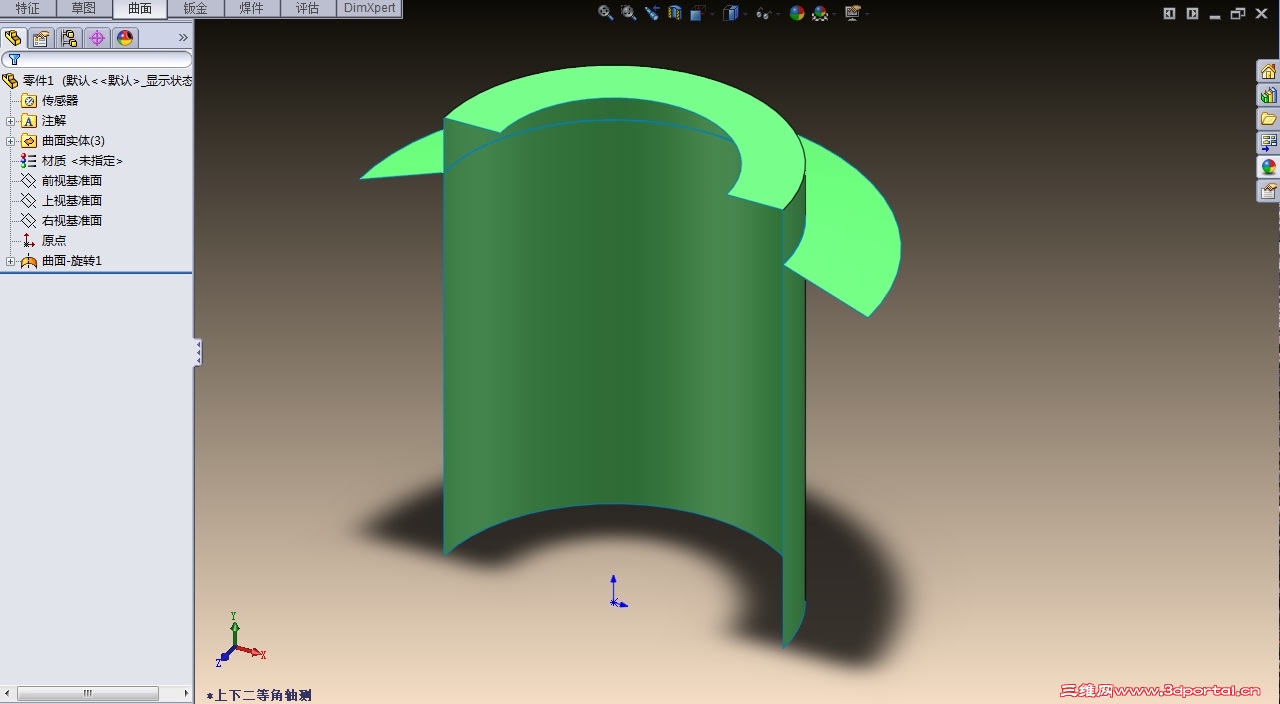Click the previous document window arrow
The width and height of the screenshot is (1280, 704).
1169,13
